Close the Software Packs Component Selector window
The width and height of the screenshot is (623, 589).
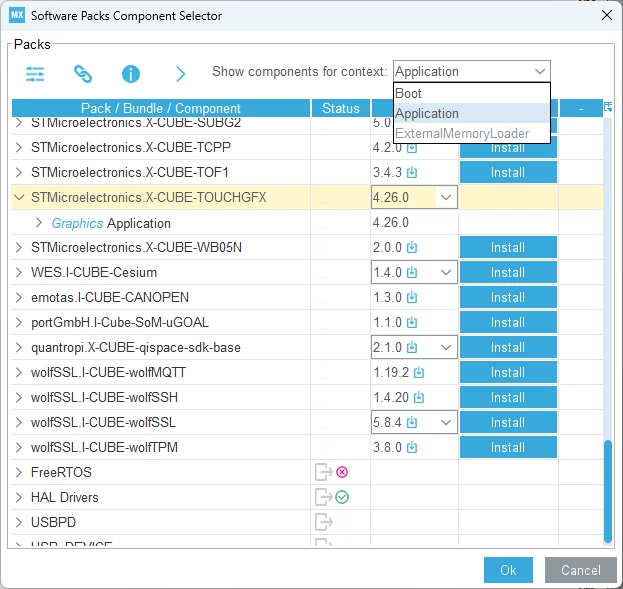(607, 15)
